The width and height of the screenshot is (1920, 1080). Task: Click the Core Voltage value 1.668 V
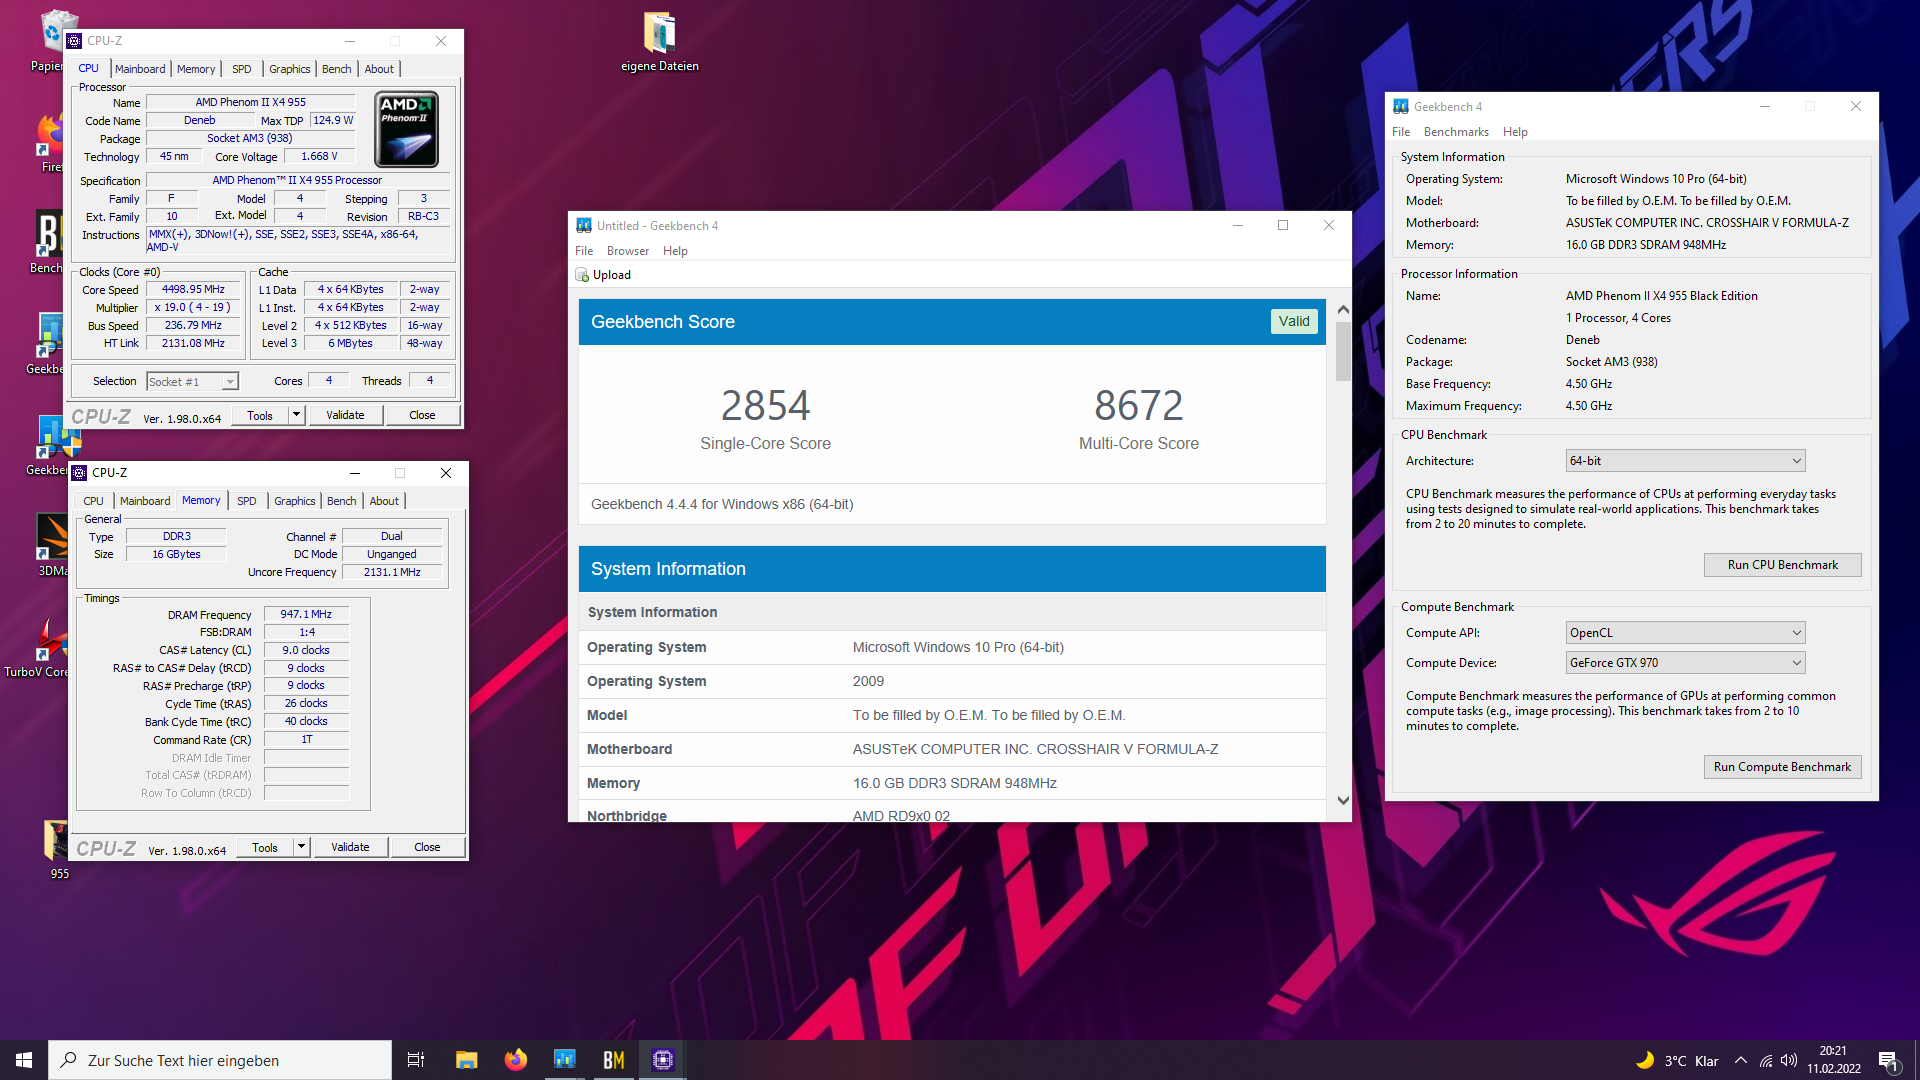coord(319,157)
